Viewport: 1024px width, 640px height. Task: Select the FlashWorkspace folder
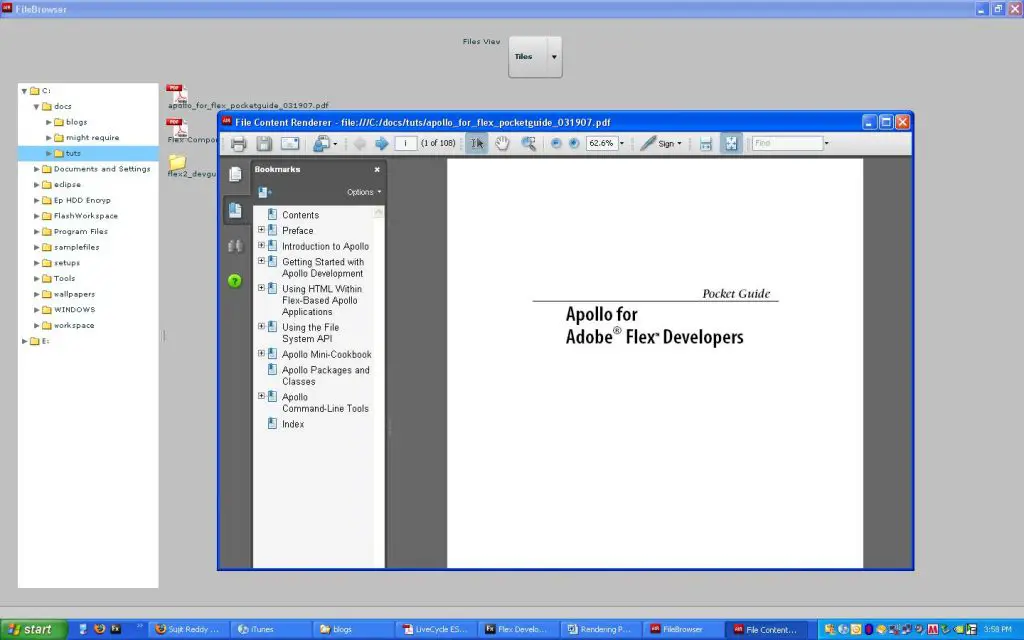86,216
